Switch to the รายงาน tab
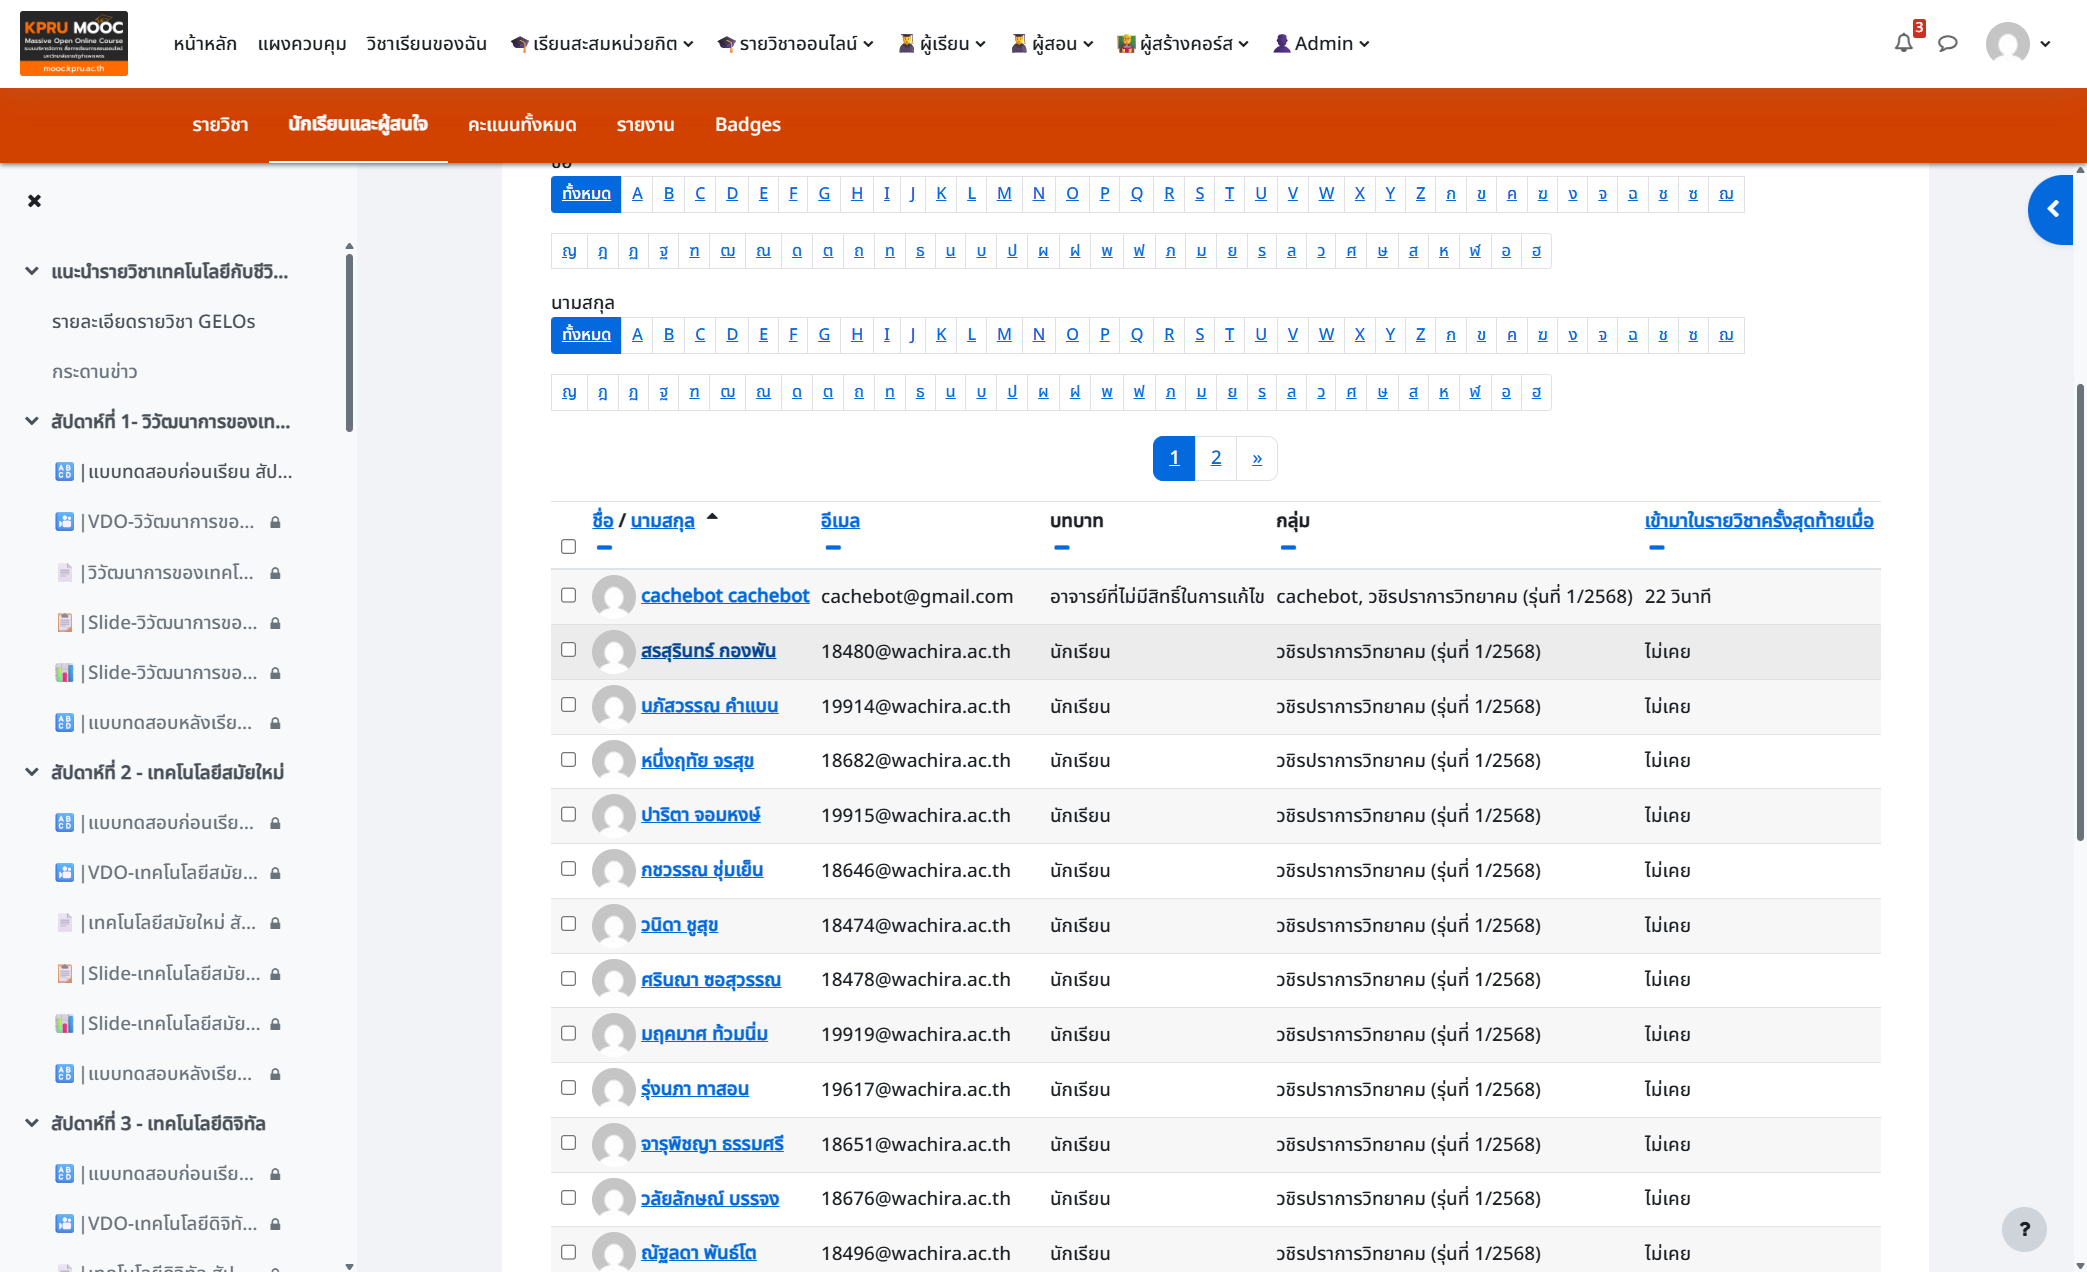 (x=645, y=125)
